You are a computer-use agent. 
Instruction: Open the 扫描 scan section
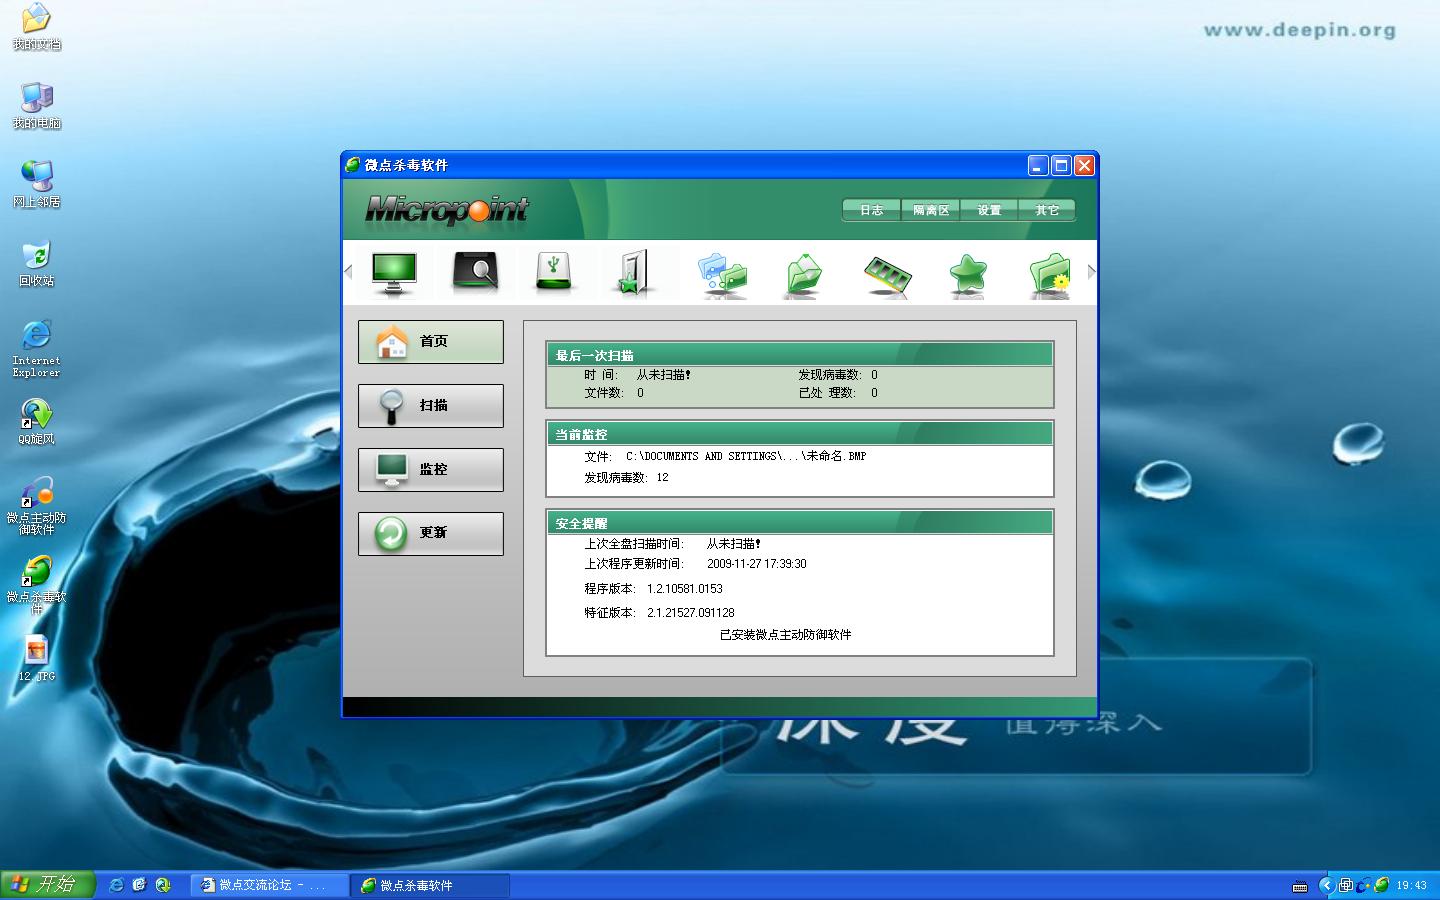(x=431, y=406)
